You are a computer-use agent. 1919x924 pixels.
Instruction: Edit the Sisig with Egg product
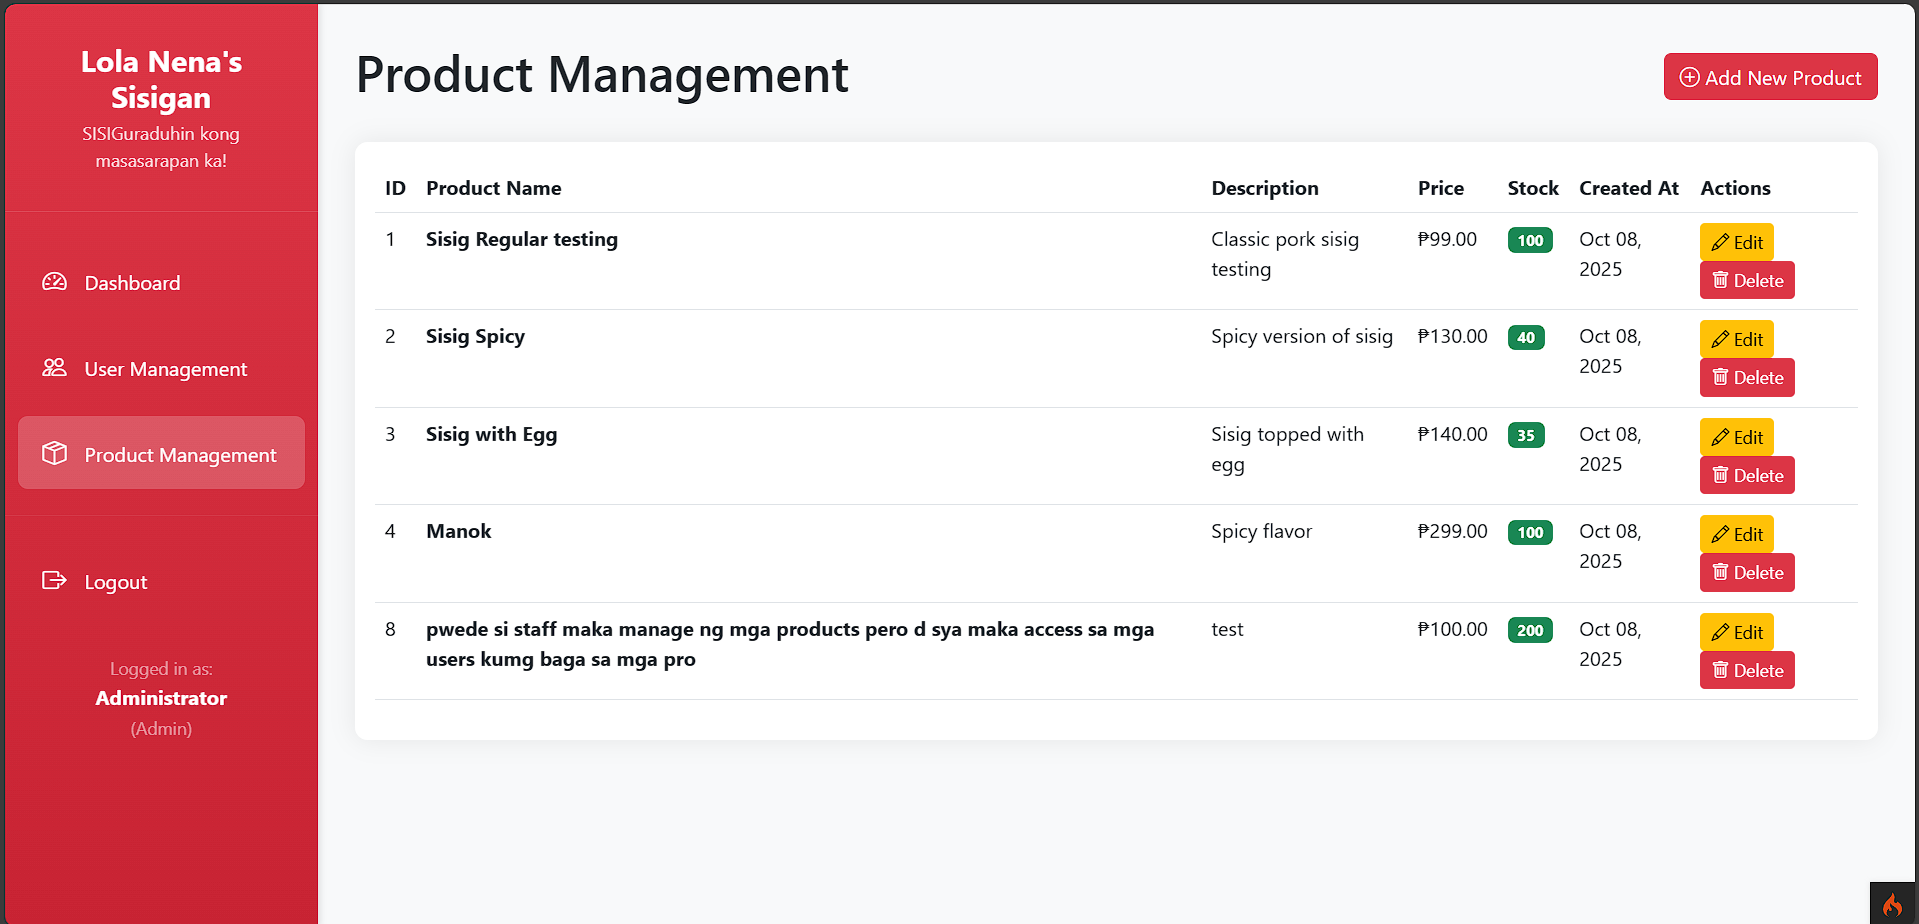click(1736, 436)
